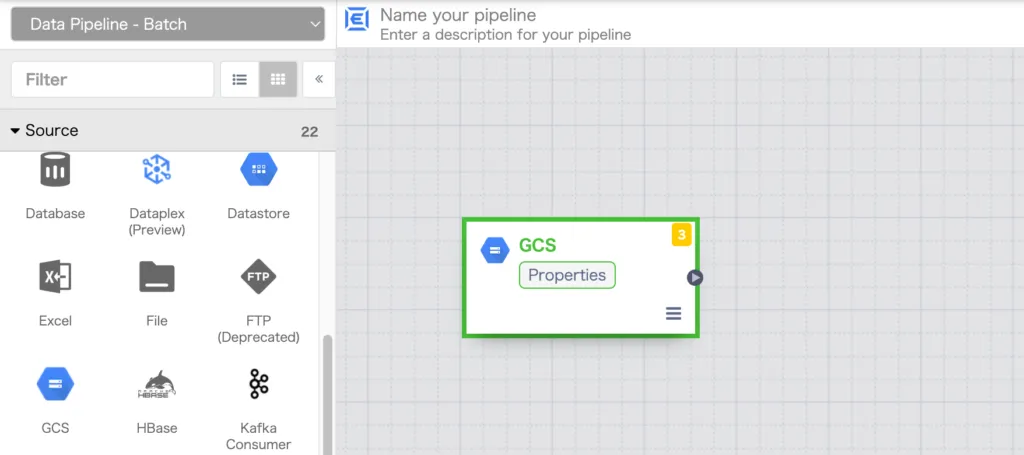Switch plugin palette to grid view
Image resolution: width=1024 pixels, height=455 pixels.
(278, 80)
